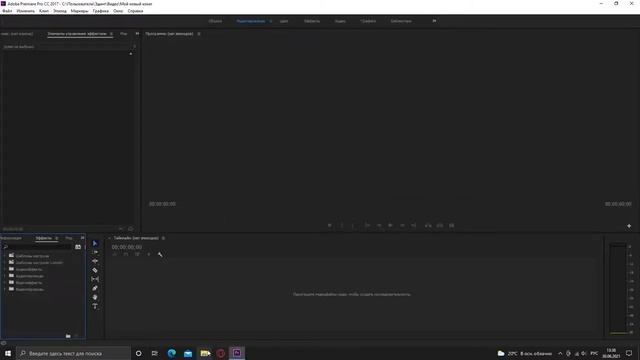
Task: Click Mark In in Program monitor
Action: (342, 225)
